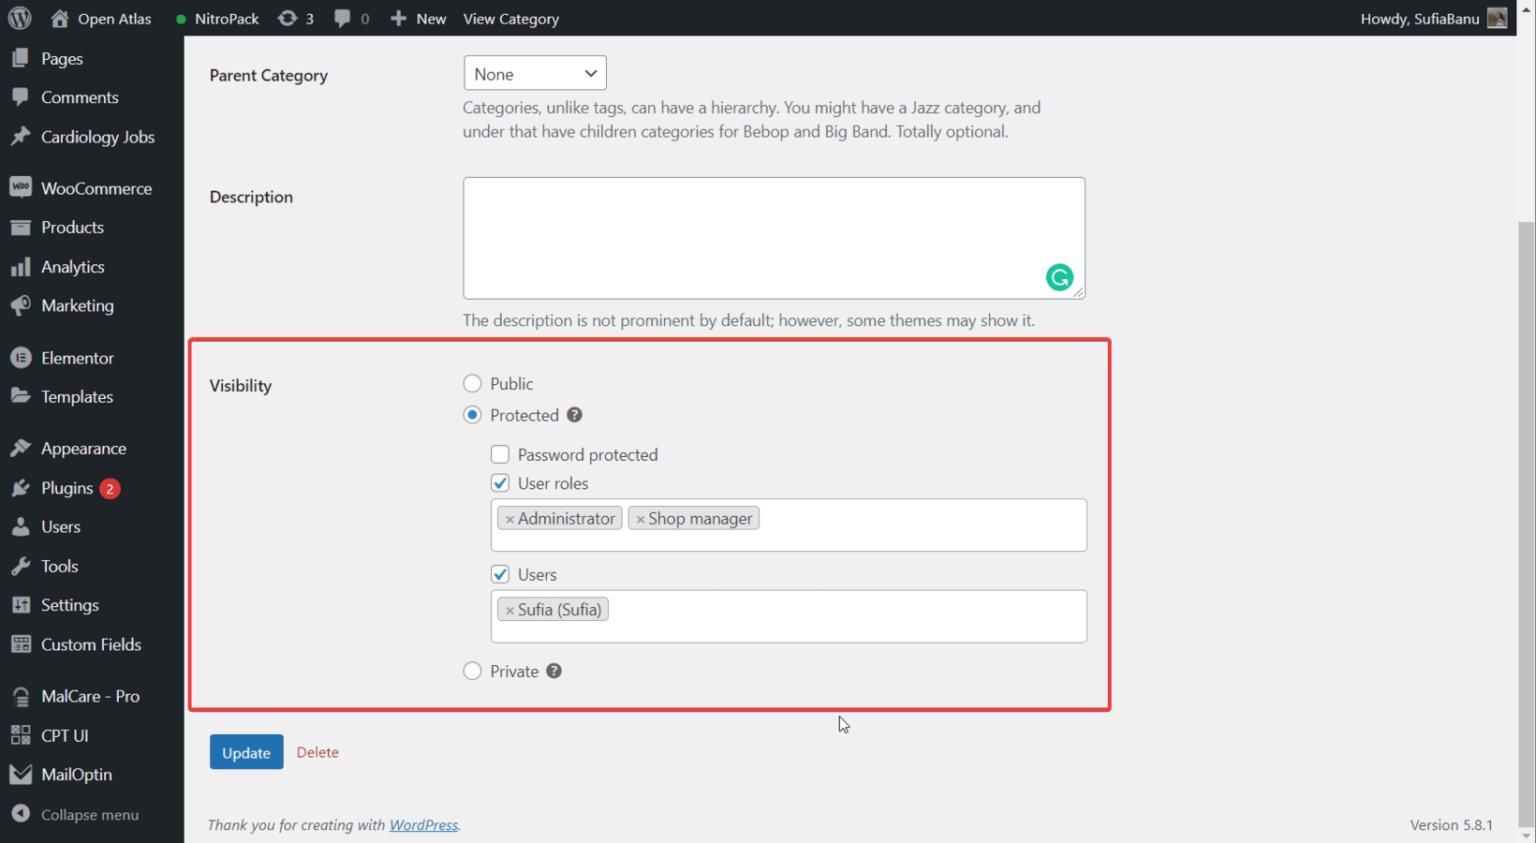Open the updates icon in admin bar

click(295, 18)
